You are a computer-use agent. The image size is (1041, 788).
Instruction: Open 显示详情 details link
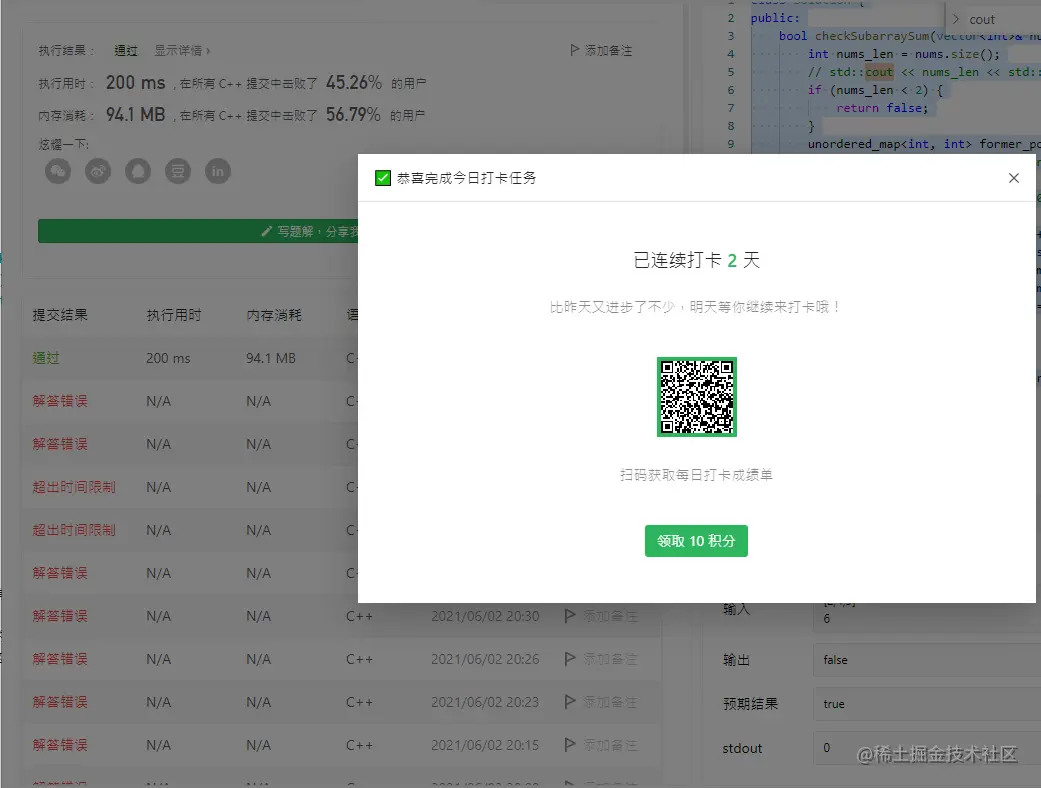tap(182, 50)
